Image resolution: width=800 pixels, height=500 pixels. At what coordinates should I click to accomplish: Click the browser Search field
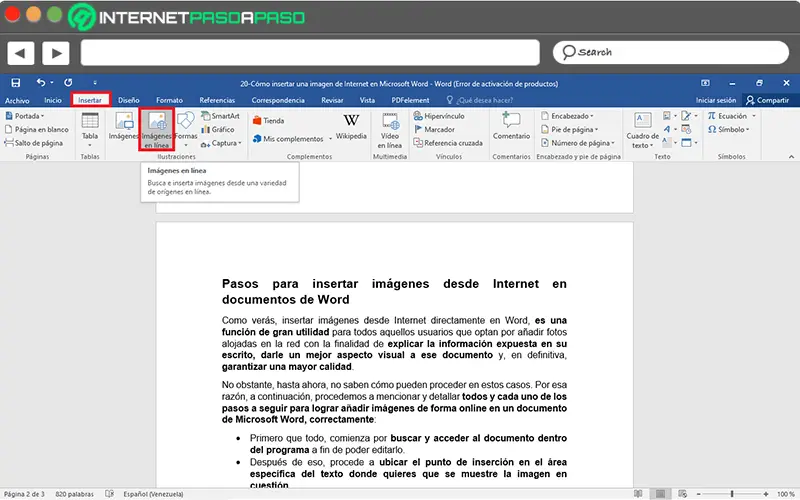[670, 52]
